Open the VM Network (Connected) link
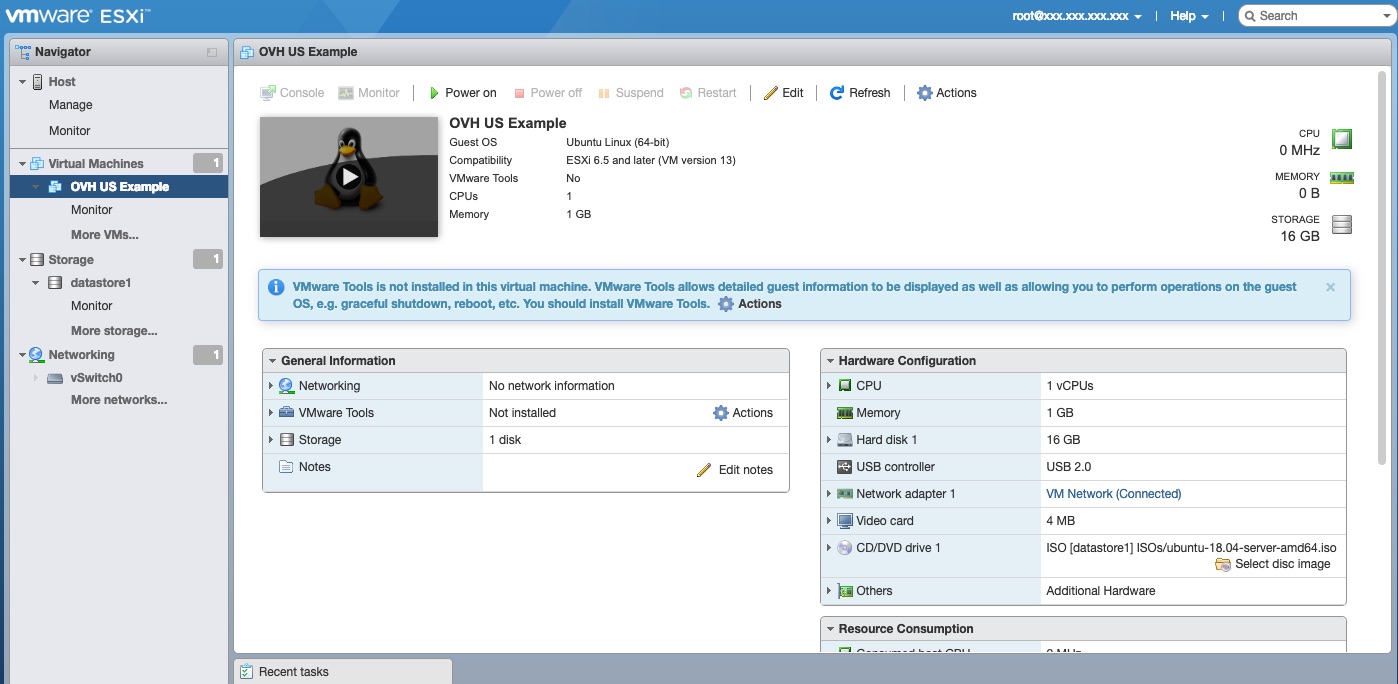Screen dimensions: 1398x684 (x=1113, y=494)
